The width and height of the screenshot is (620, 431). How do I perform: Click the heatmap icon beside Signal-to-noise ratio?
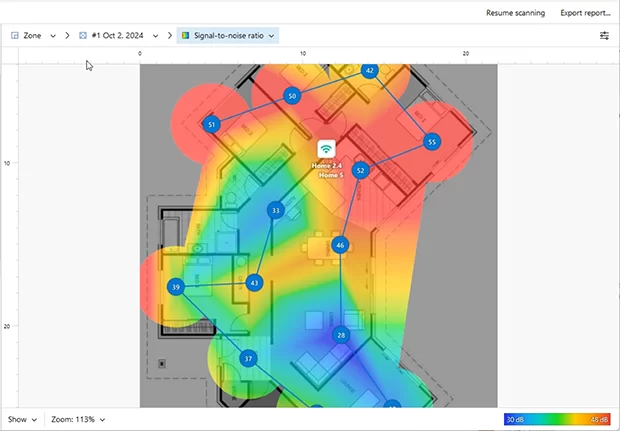(x=185, y=36)
